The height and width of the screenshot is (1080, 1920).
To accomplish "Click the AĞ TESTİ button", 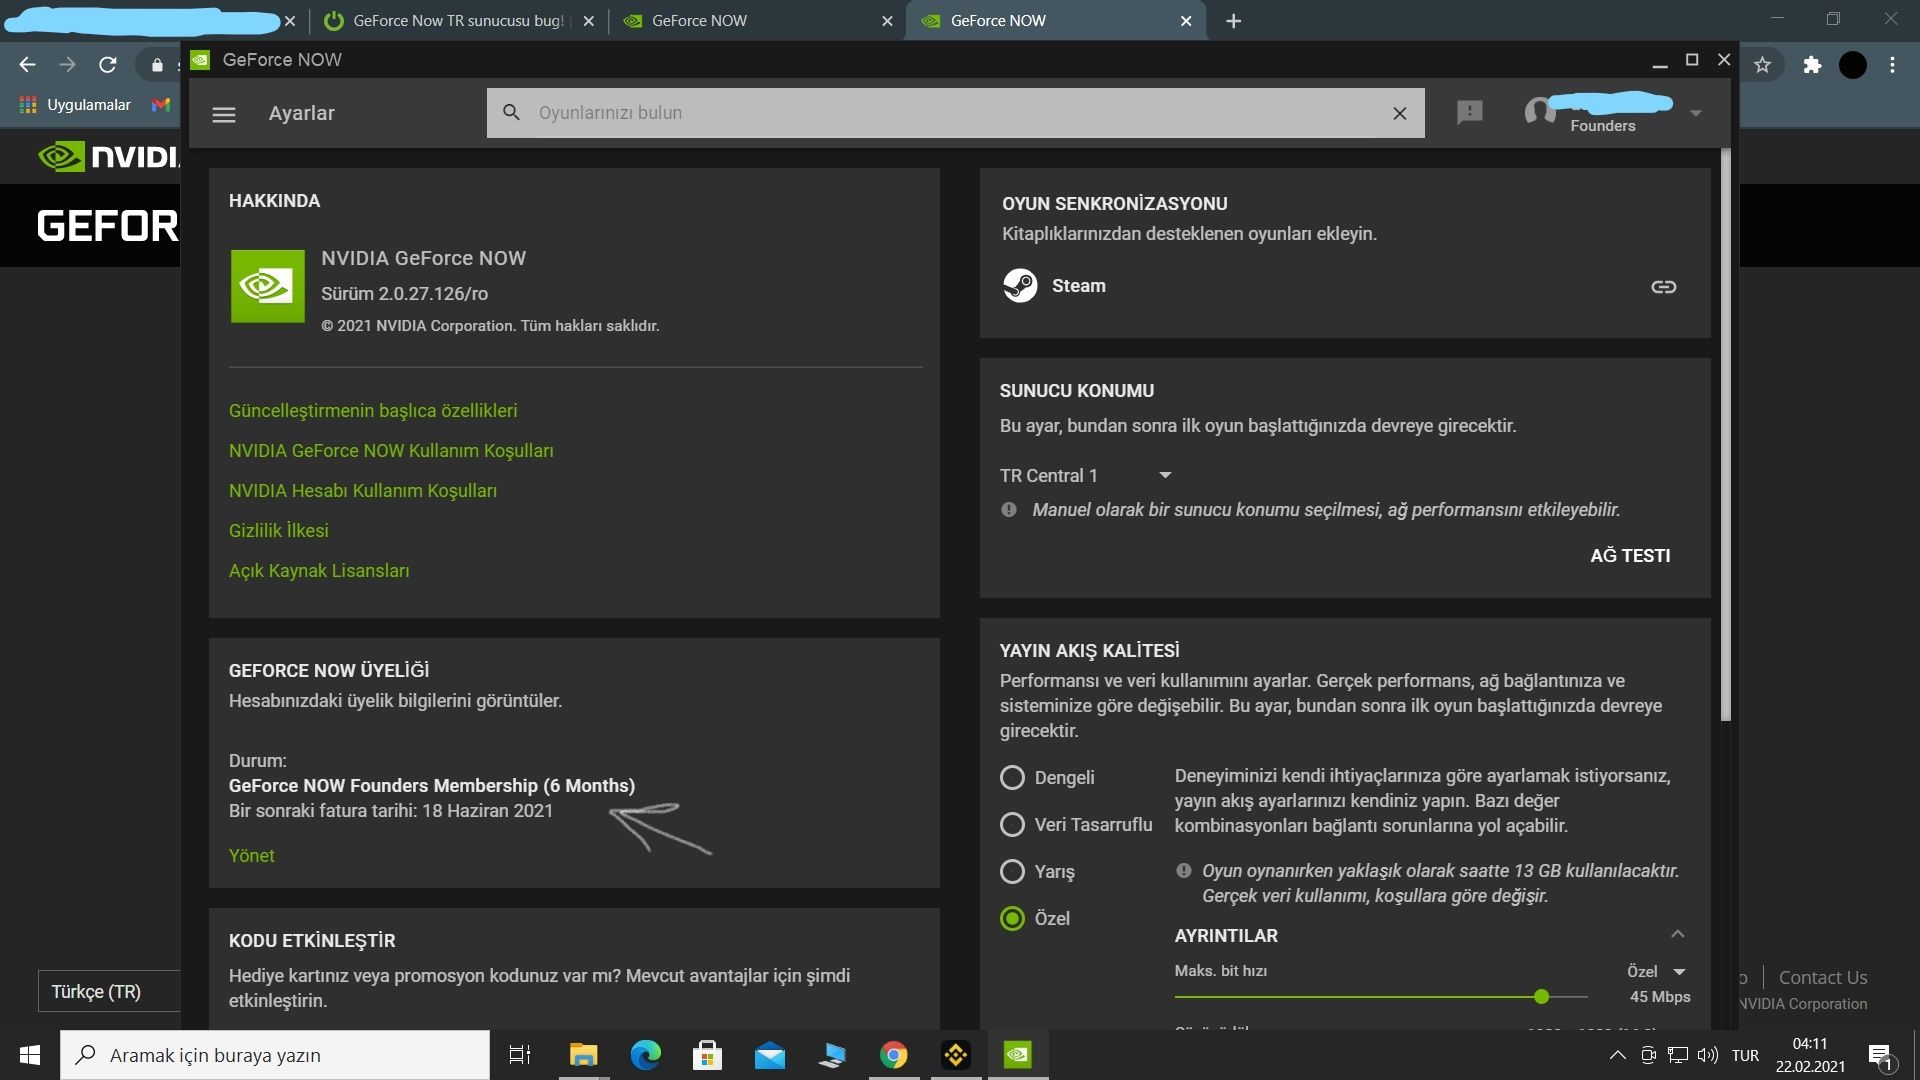I will click(x=1629, y=556).
